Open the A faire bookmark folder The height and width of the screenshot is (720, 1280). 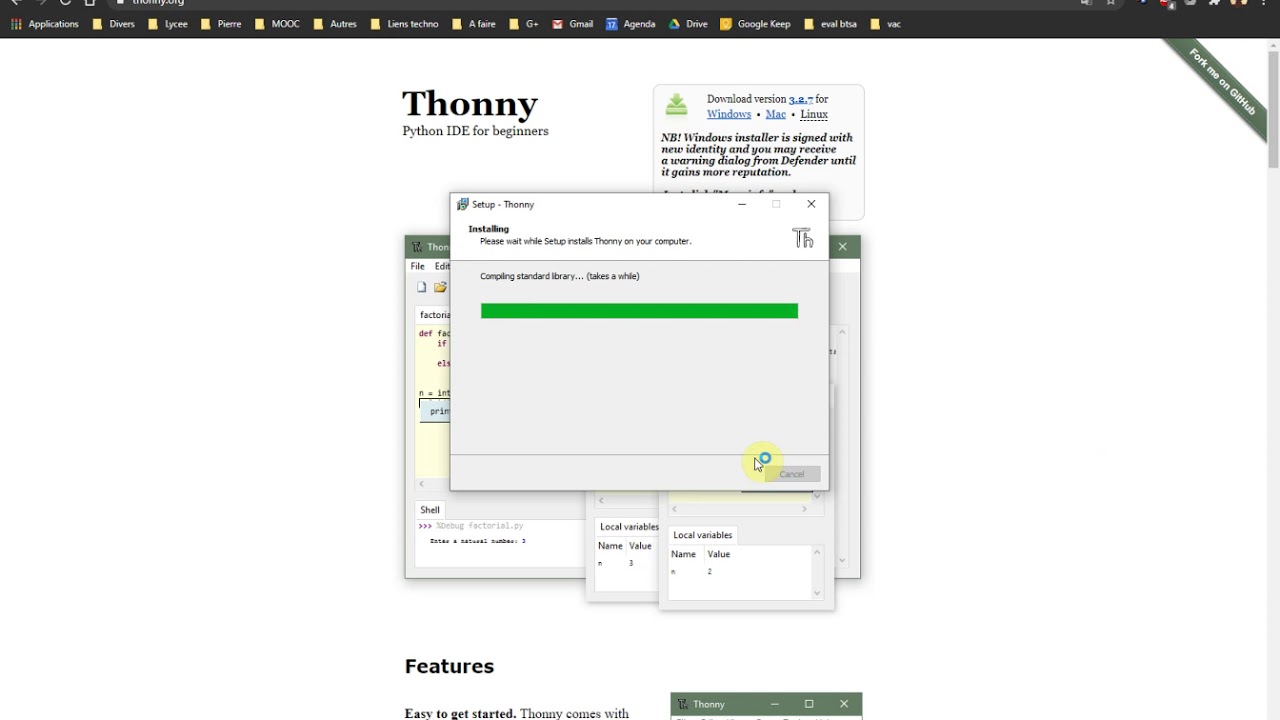(473, 24)
